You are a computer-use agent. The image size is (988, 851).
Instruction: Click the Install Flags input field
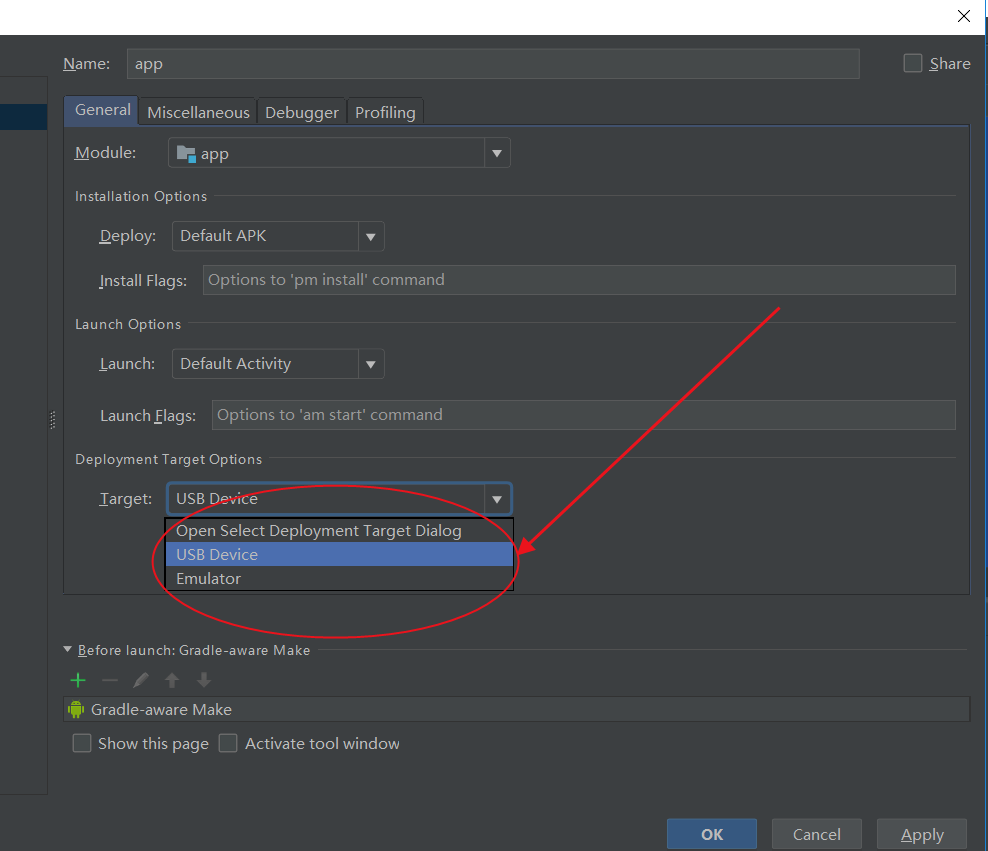tap(579, 280)
